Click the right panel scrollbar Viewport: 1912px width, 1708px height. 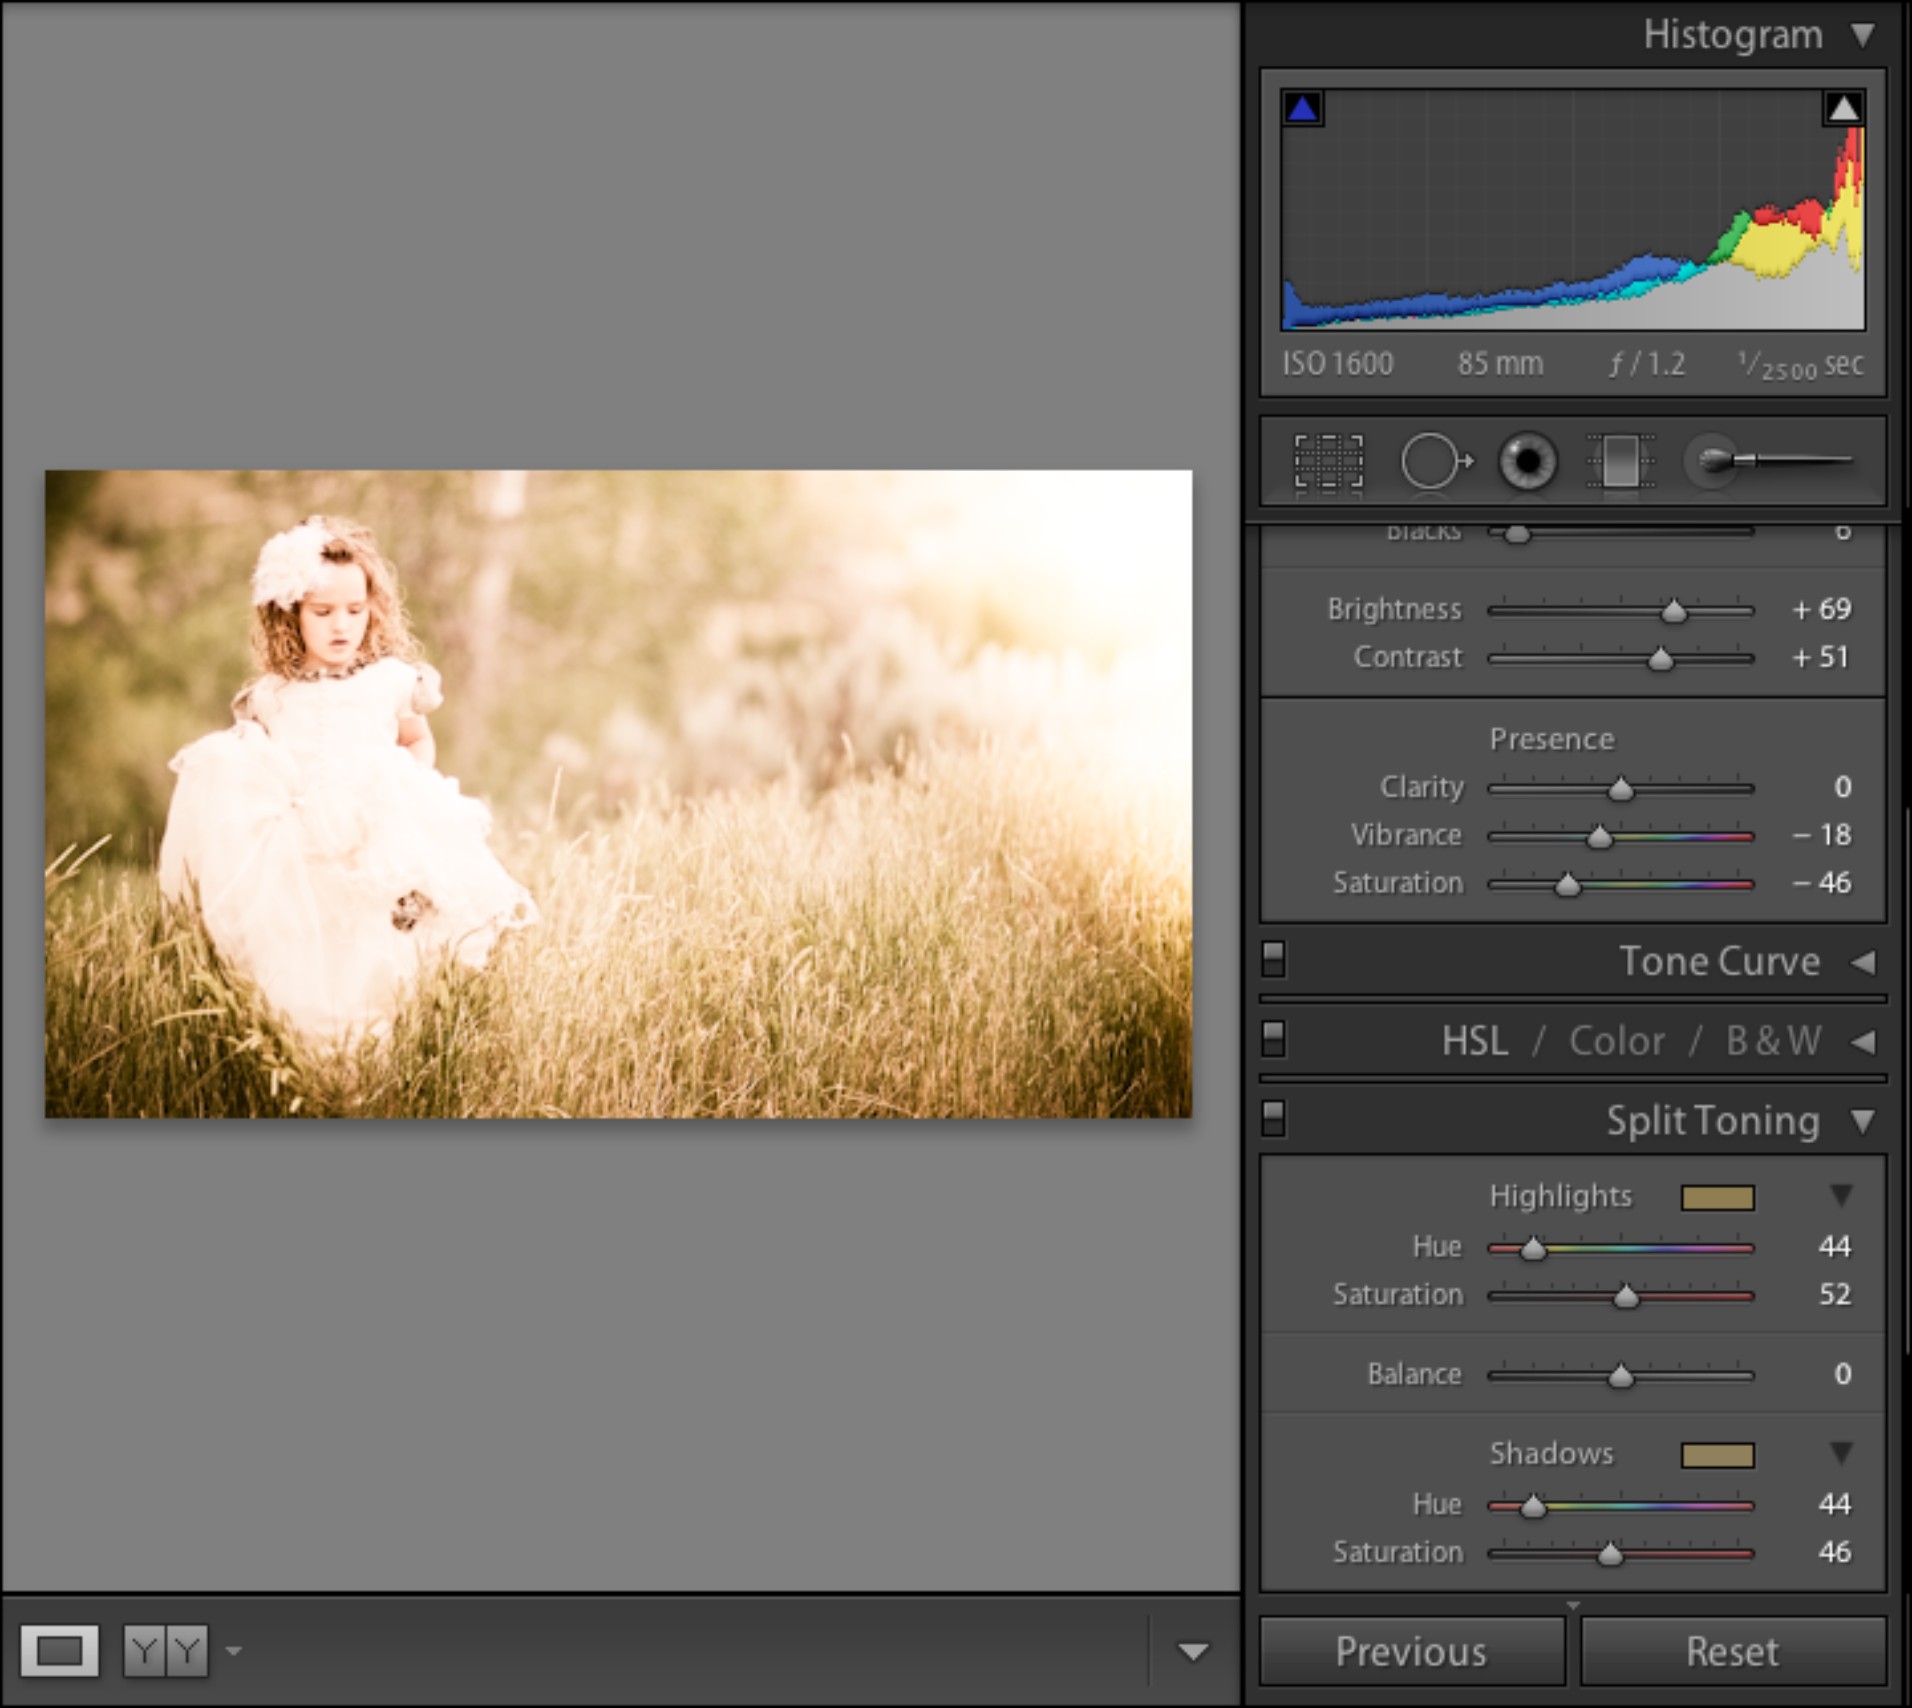tap(1907, 1080)
